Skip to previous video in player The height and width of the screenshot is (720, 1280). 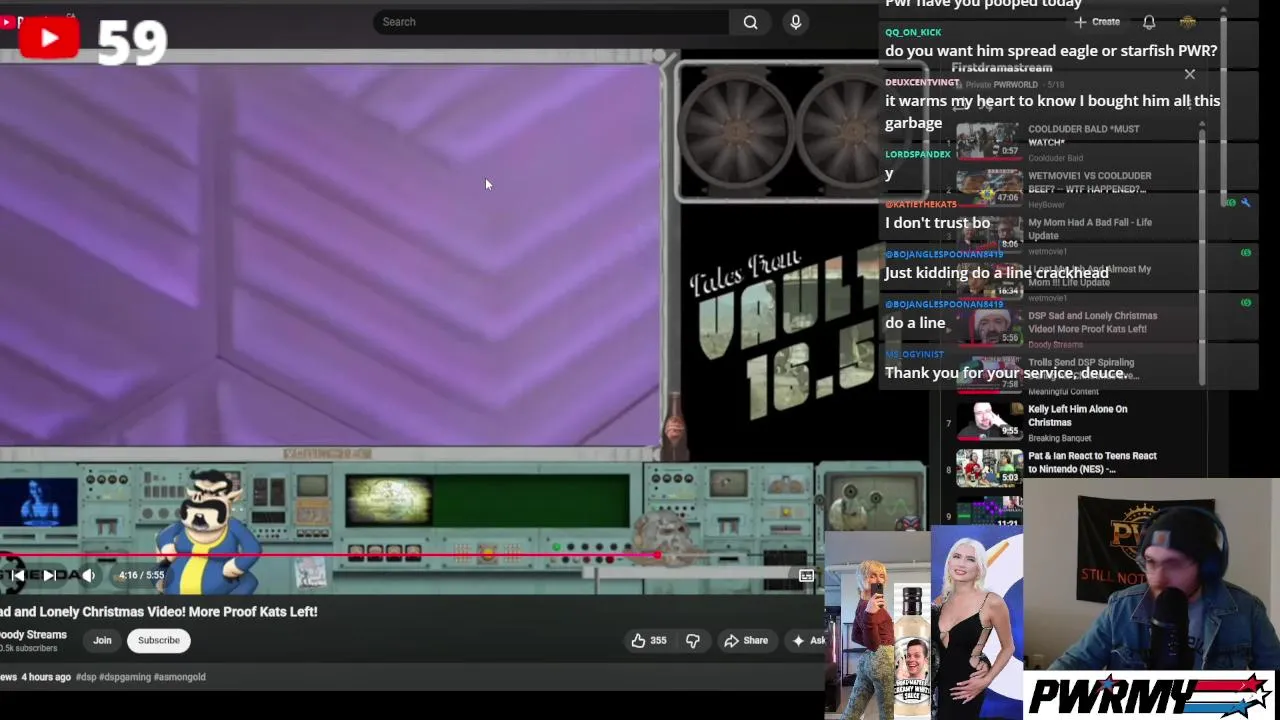point(17,575)
